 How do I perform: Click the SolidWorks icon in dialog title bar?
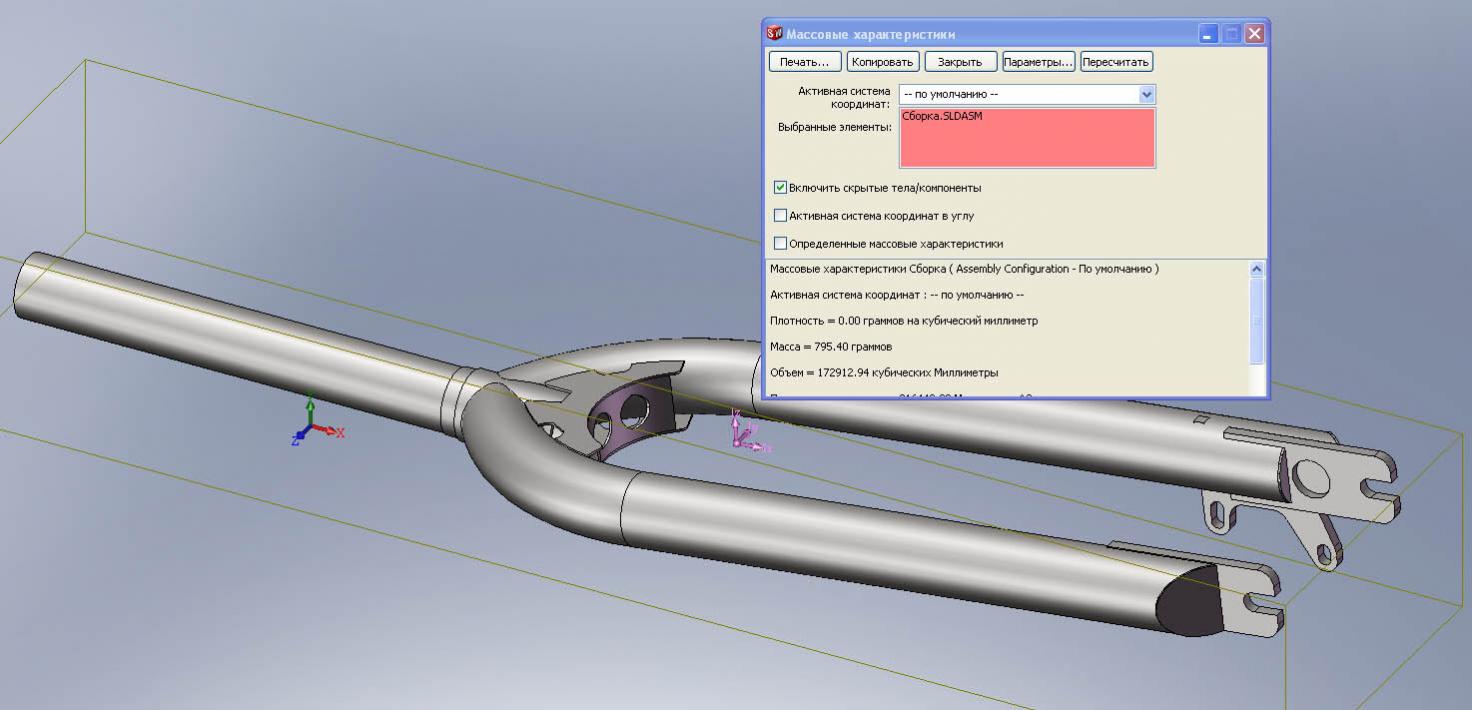774,33
